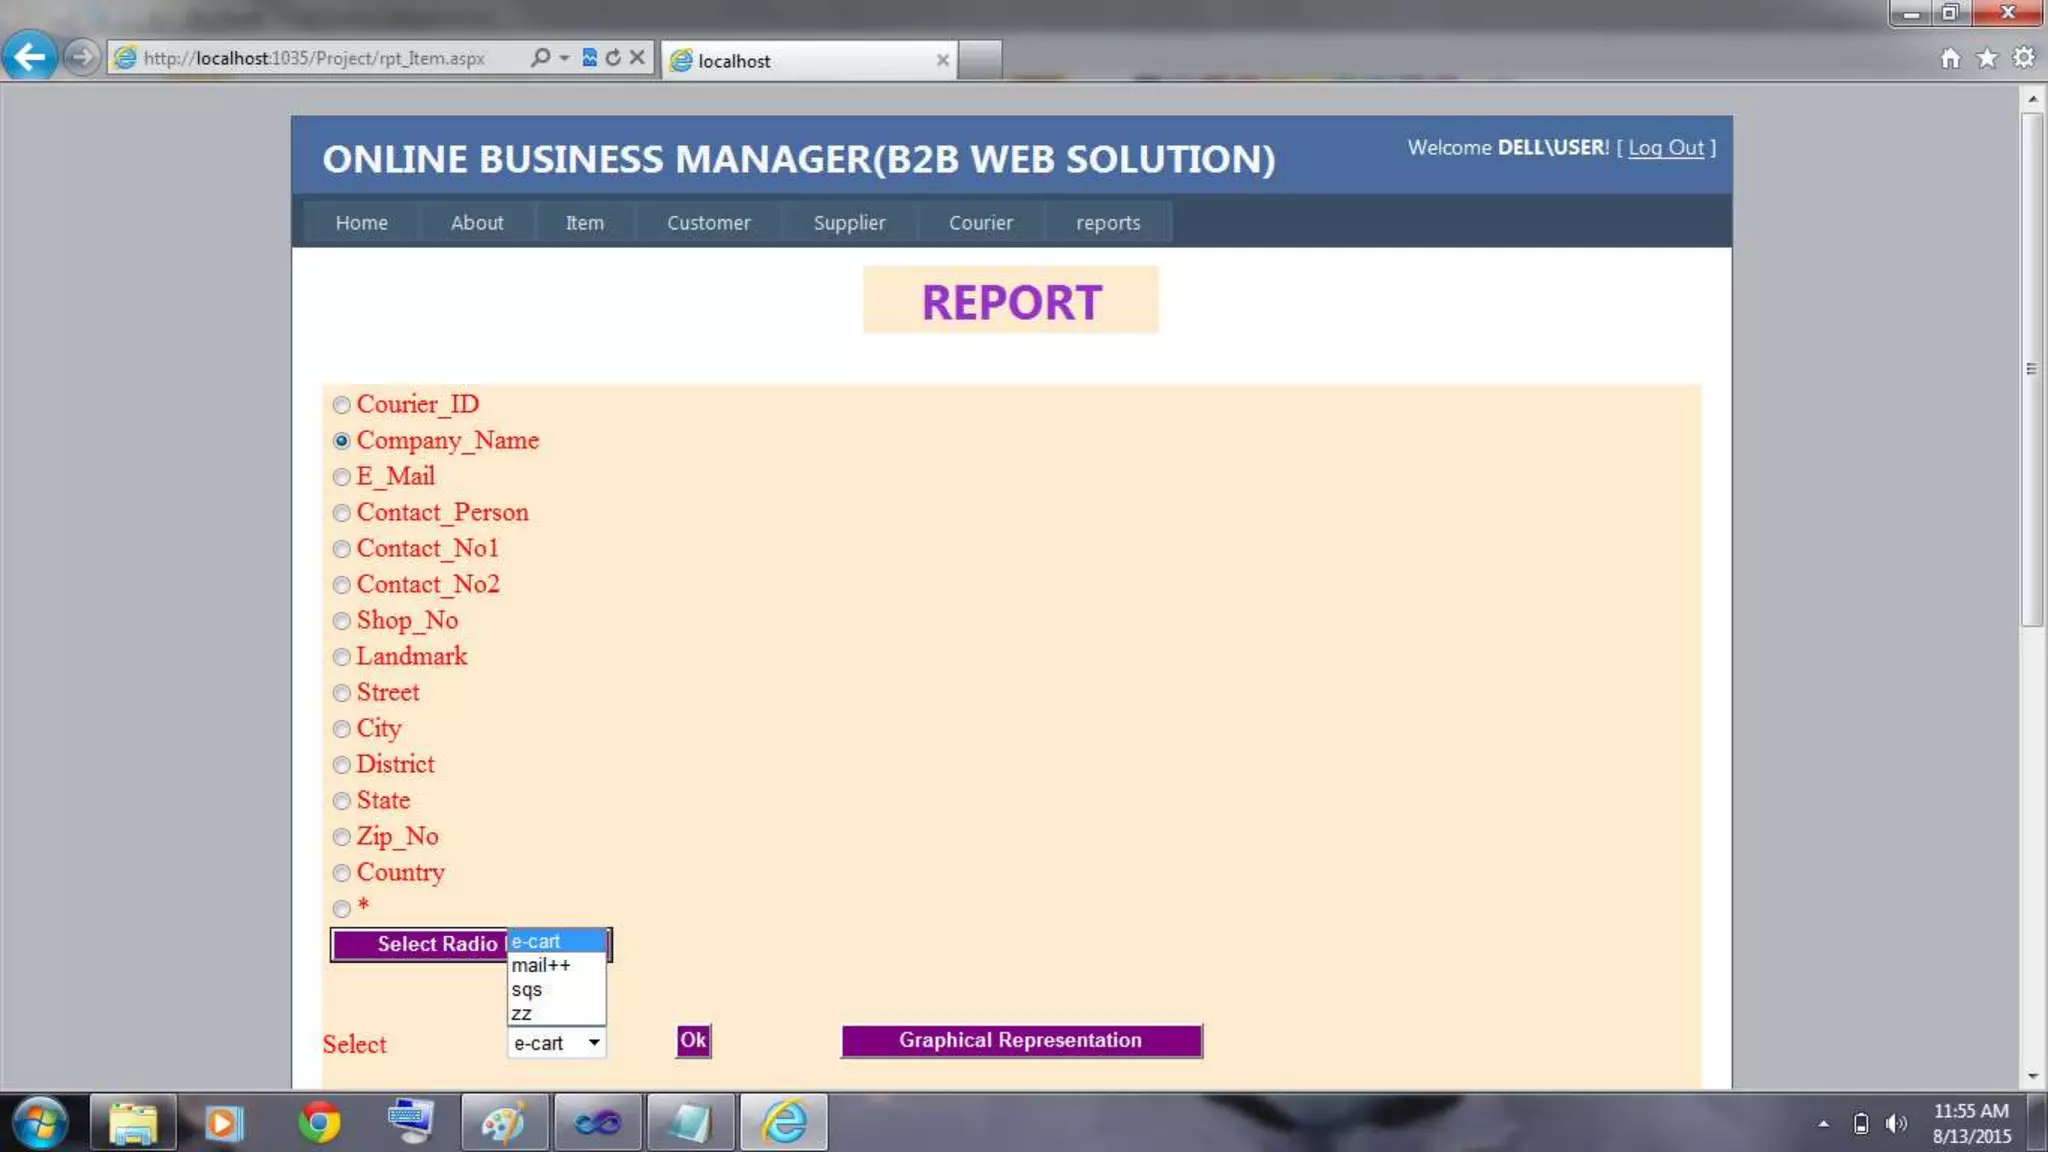Click the taskbar volume speaker icon
The image size is (2048, 1152).
coord(1895,1123)
